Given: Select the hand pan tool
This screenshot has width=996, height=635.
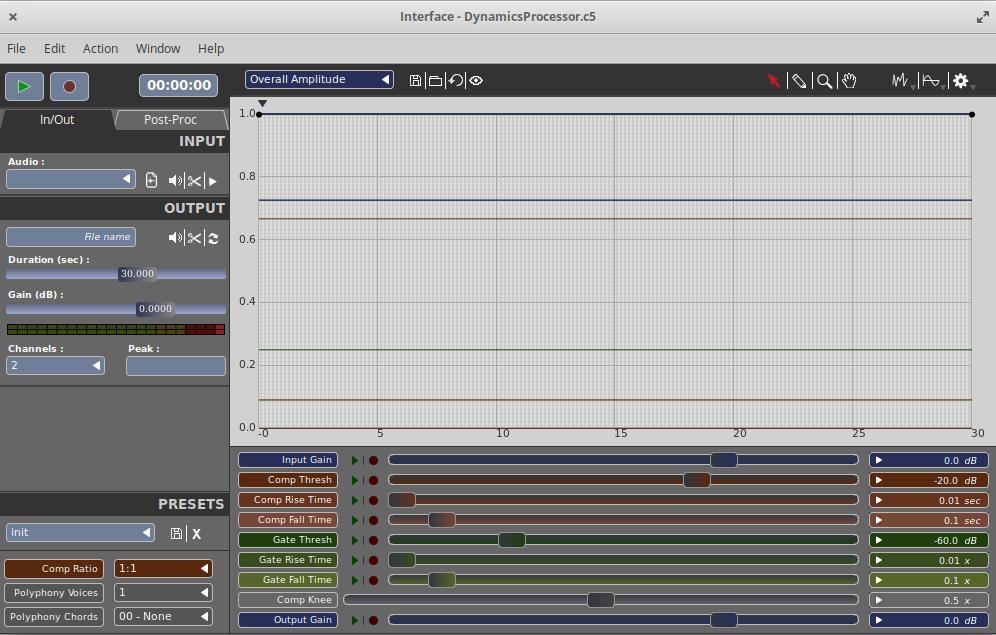Looking at the screenshot, I should coord(849,81).
